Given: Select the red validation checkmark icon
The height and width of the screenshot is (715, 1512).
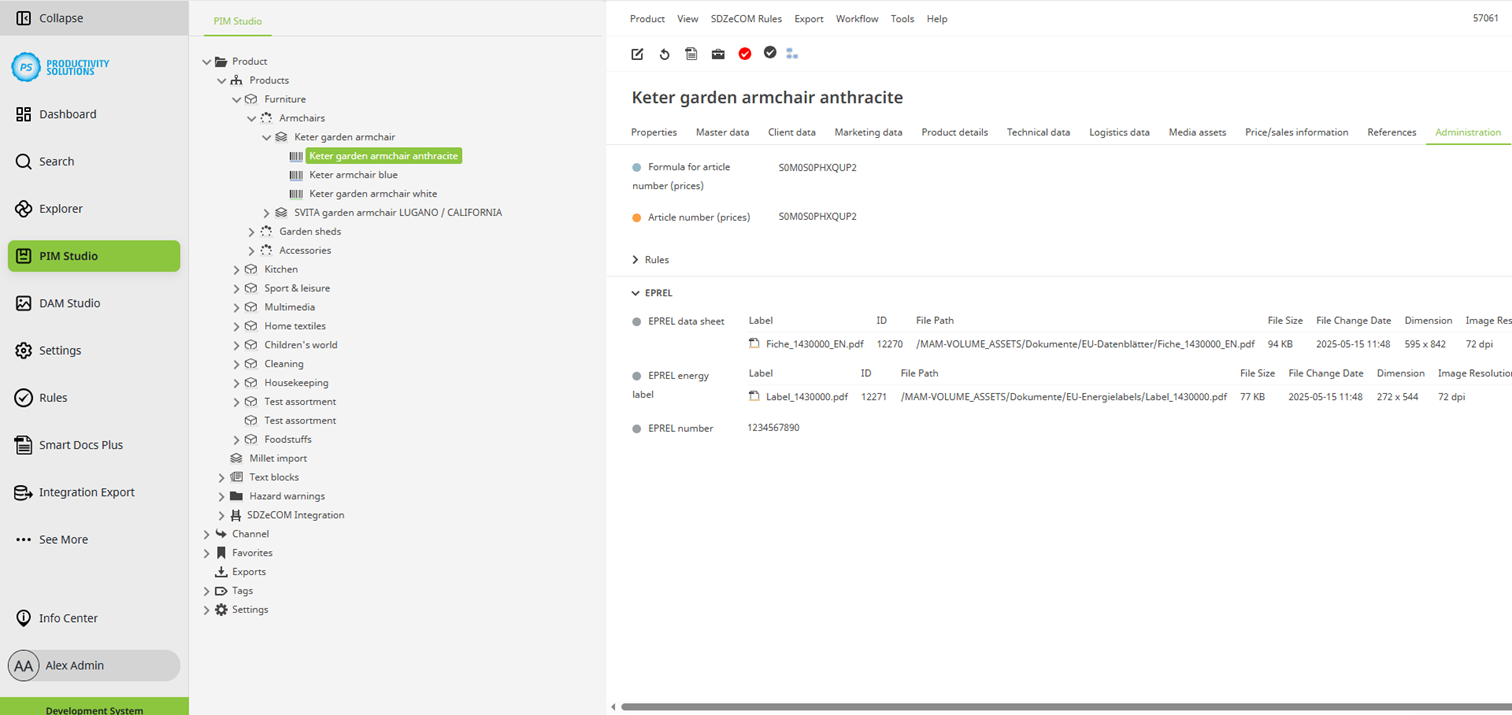Looking at the screenshot, I should click(x=745, y=53).
